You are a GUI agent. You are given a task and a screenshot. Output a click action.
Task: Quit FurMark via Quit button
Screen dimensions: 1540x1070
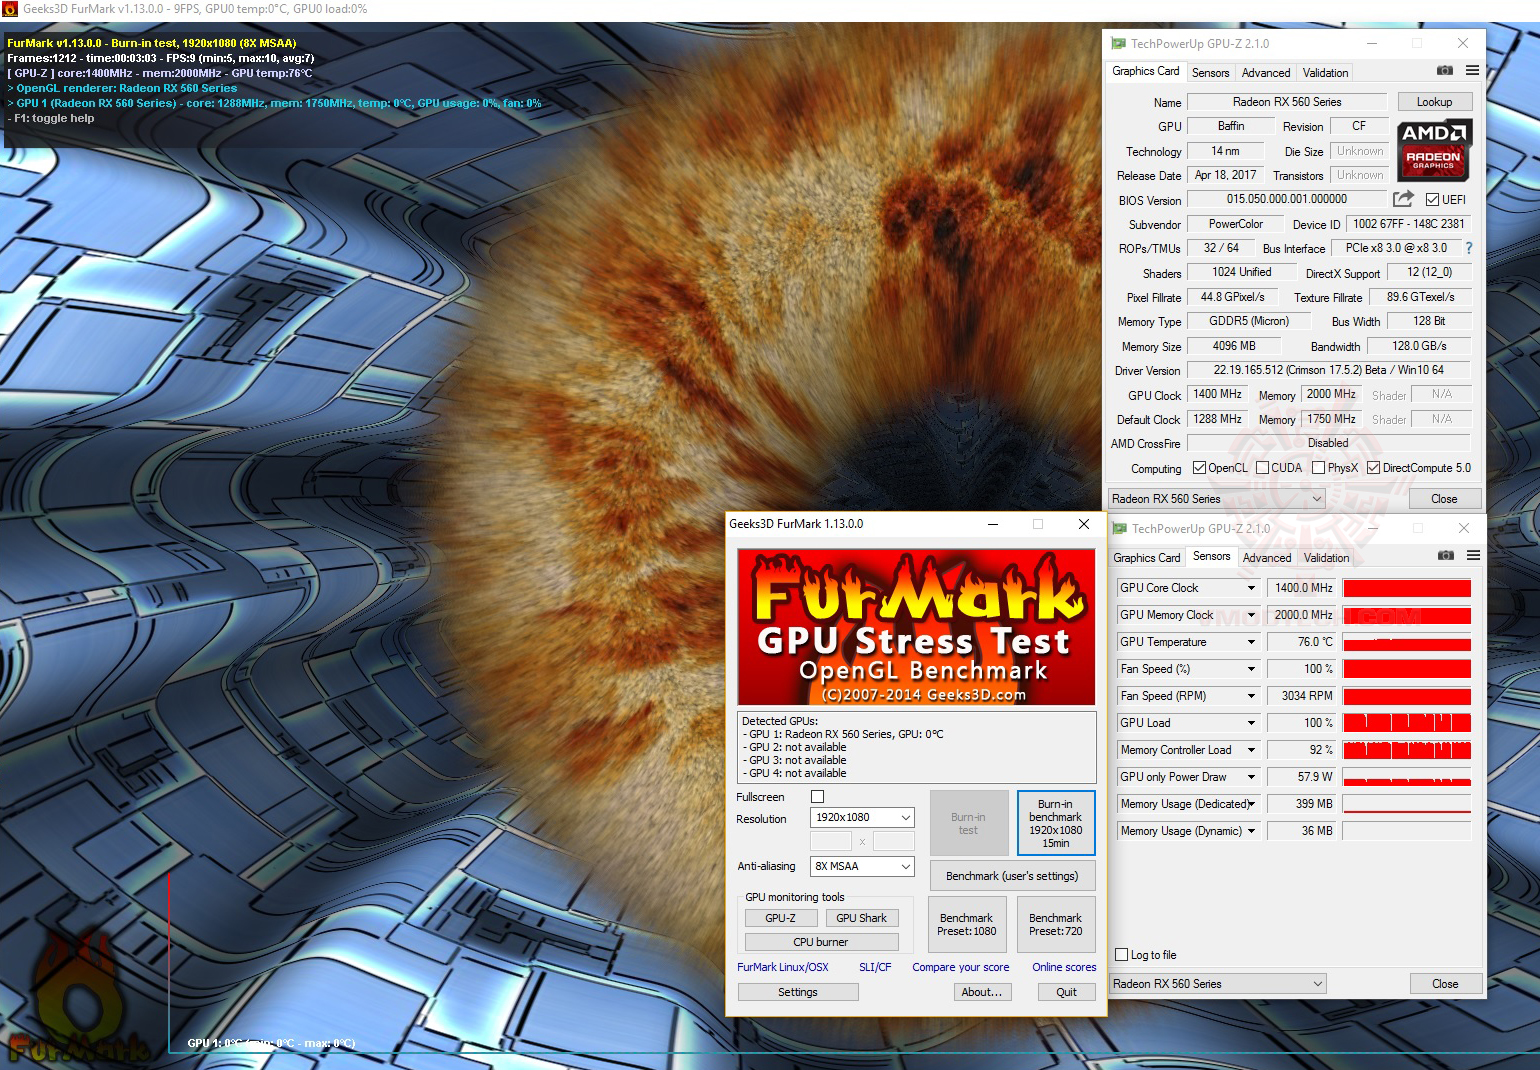[x=1067, y=992]
